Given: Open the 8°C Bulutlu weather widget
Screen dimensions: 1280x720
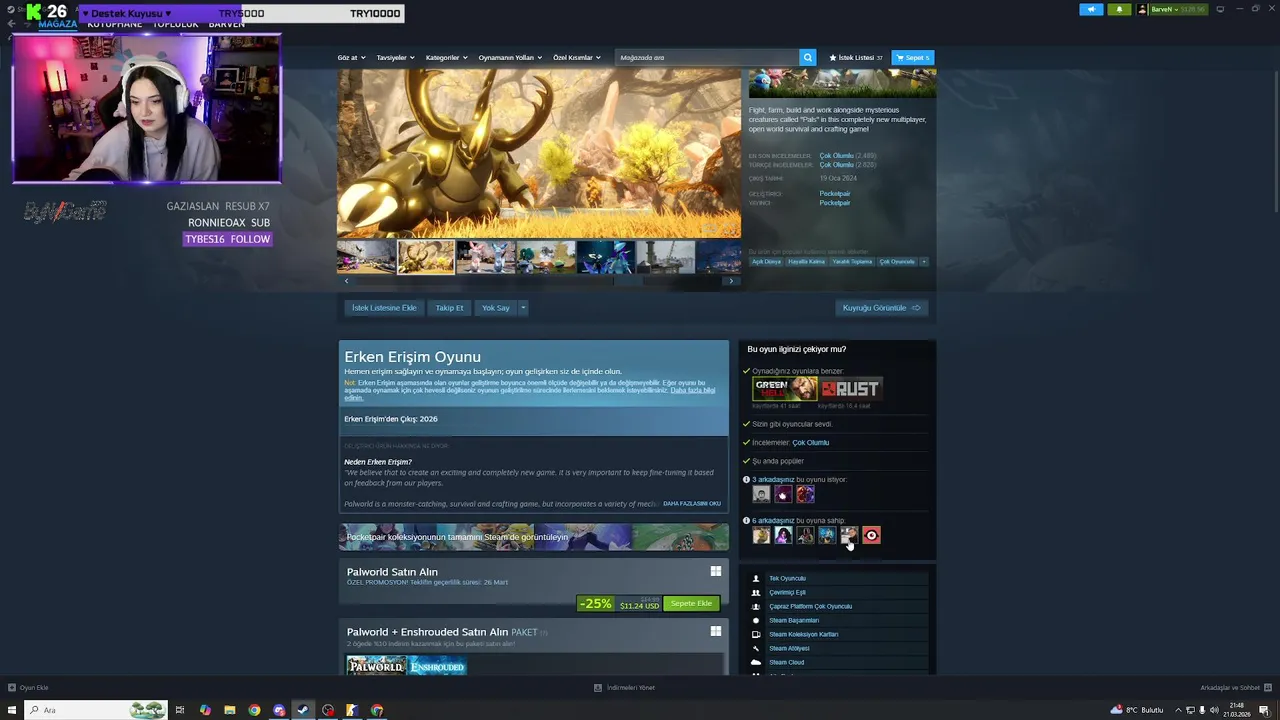Looking at the screenshot, I should pyautogui.click(x=1137, y=710).
